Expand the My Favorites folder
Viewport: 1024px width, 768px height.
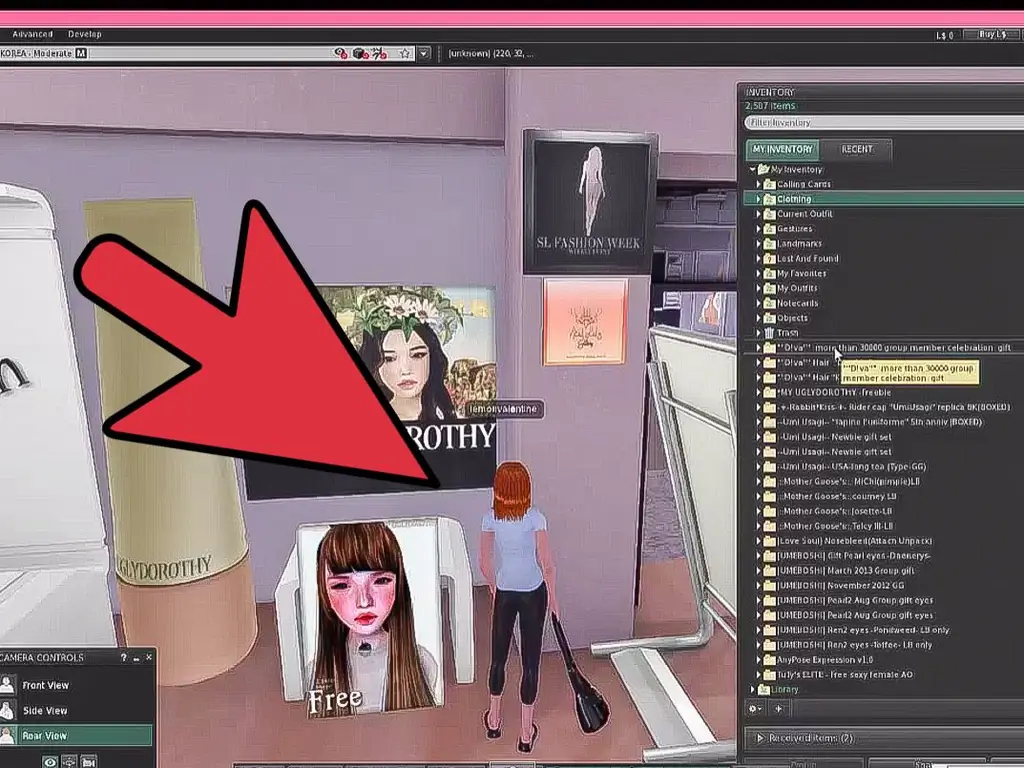click(x=759, y=273)
